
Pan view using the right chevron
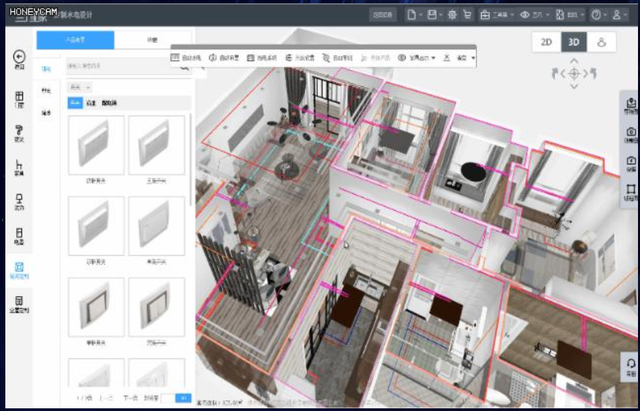pyautogui.click(x=585, y=74)
